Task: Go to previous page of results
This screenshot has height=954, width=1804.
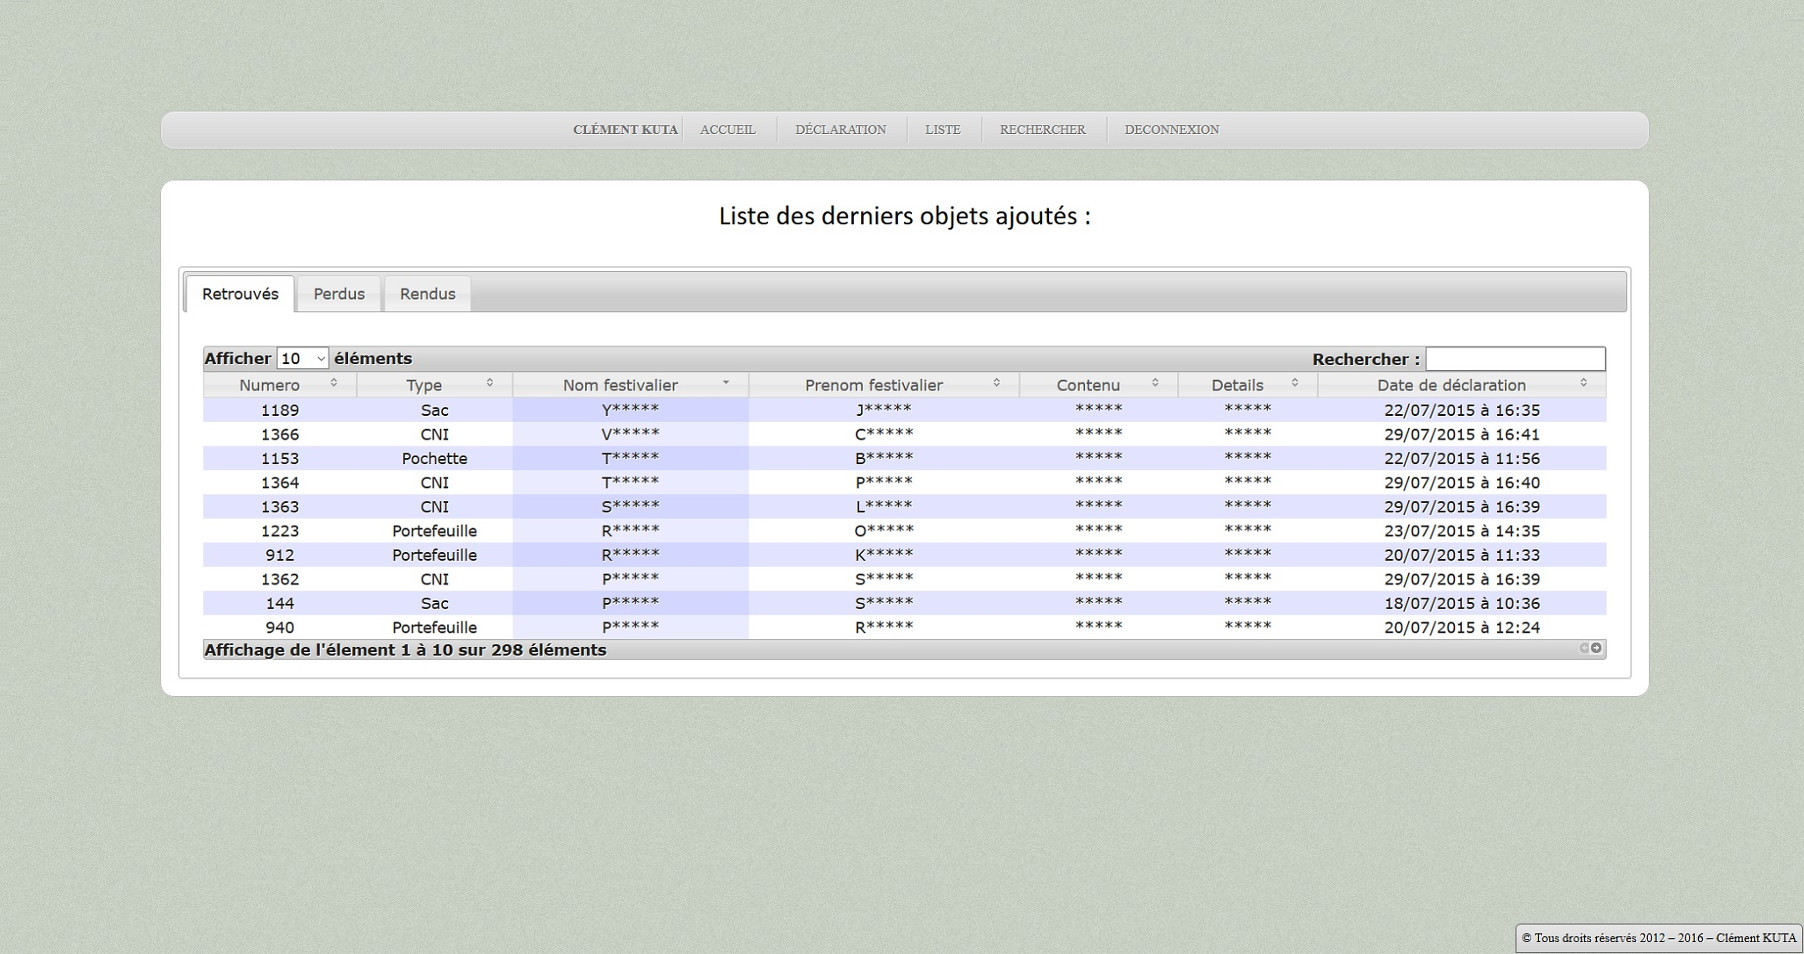Action: pyautogui.click(x=1585, y=648)
